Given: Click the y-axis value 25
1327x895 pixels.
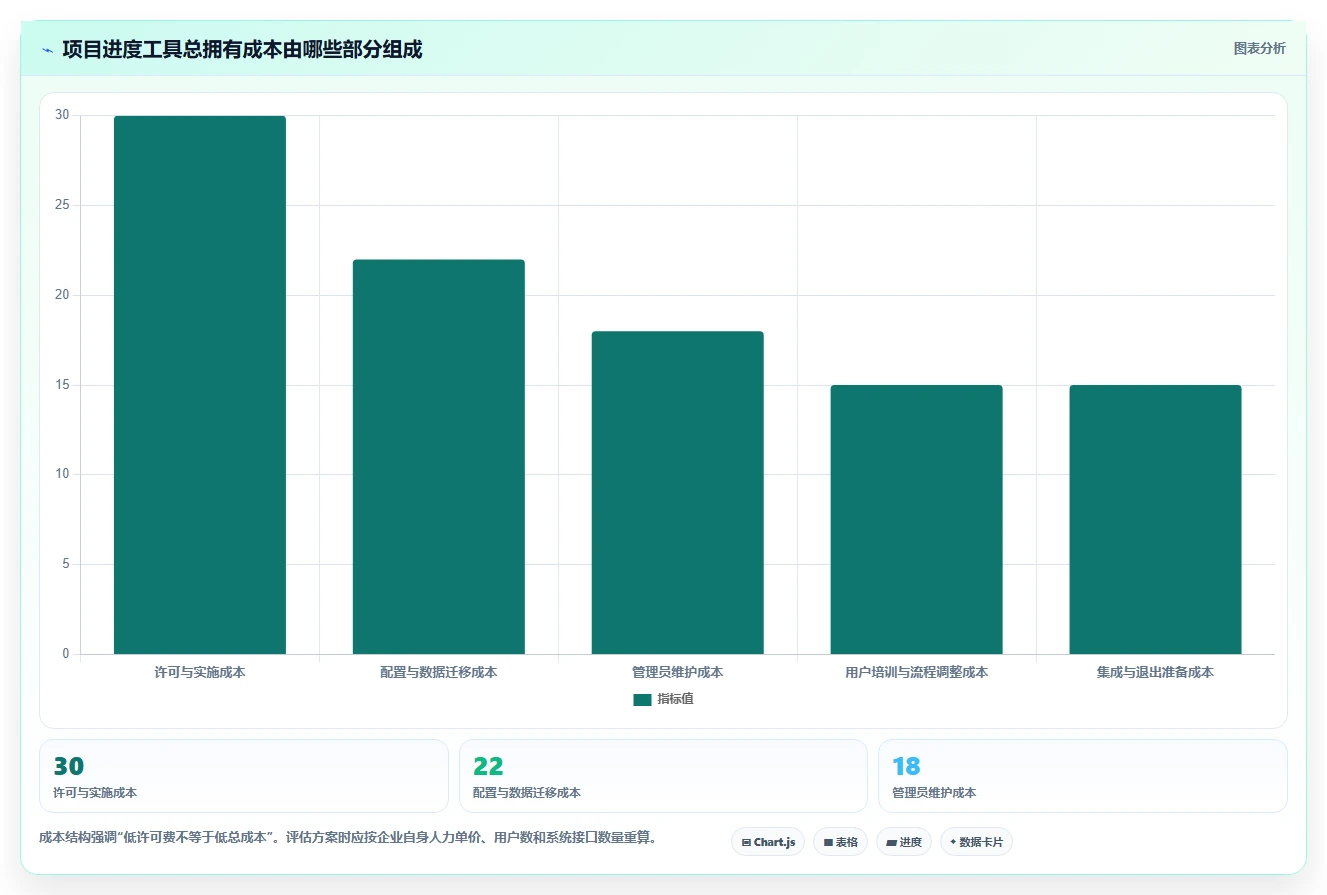Looking at the screenshot, I should [62, 205].
